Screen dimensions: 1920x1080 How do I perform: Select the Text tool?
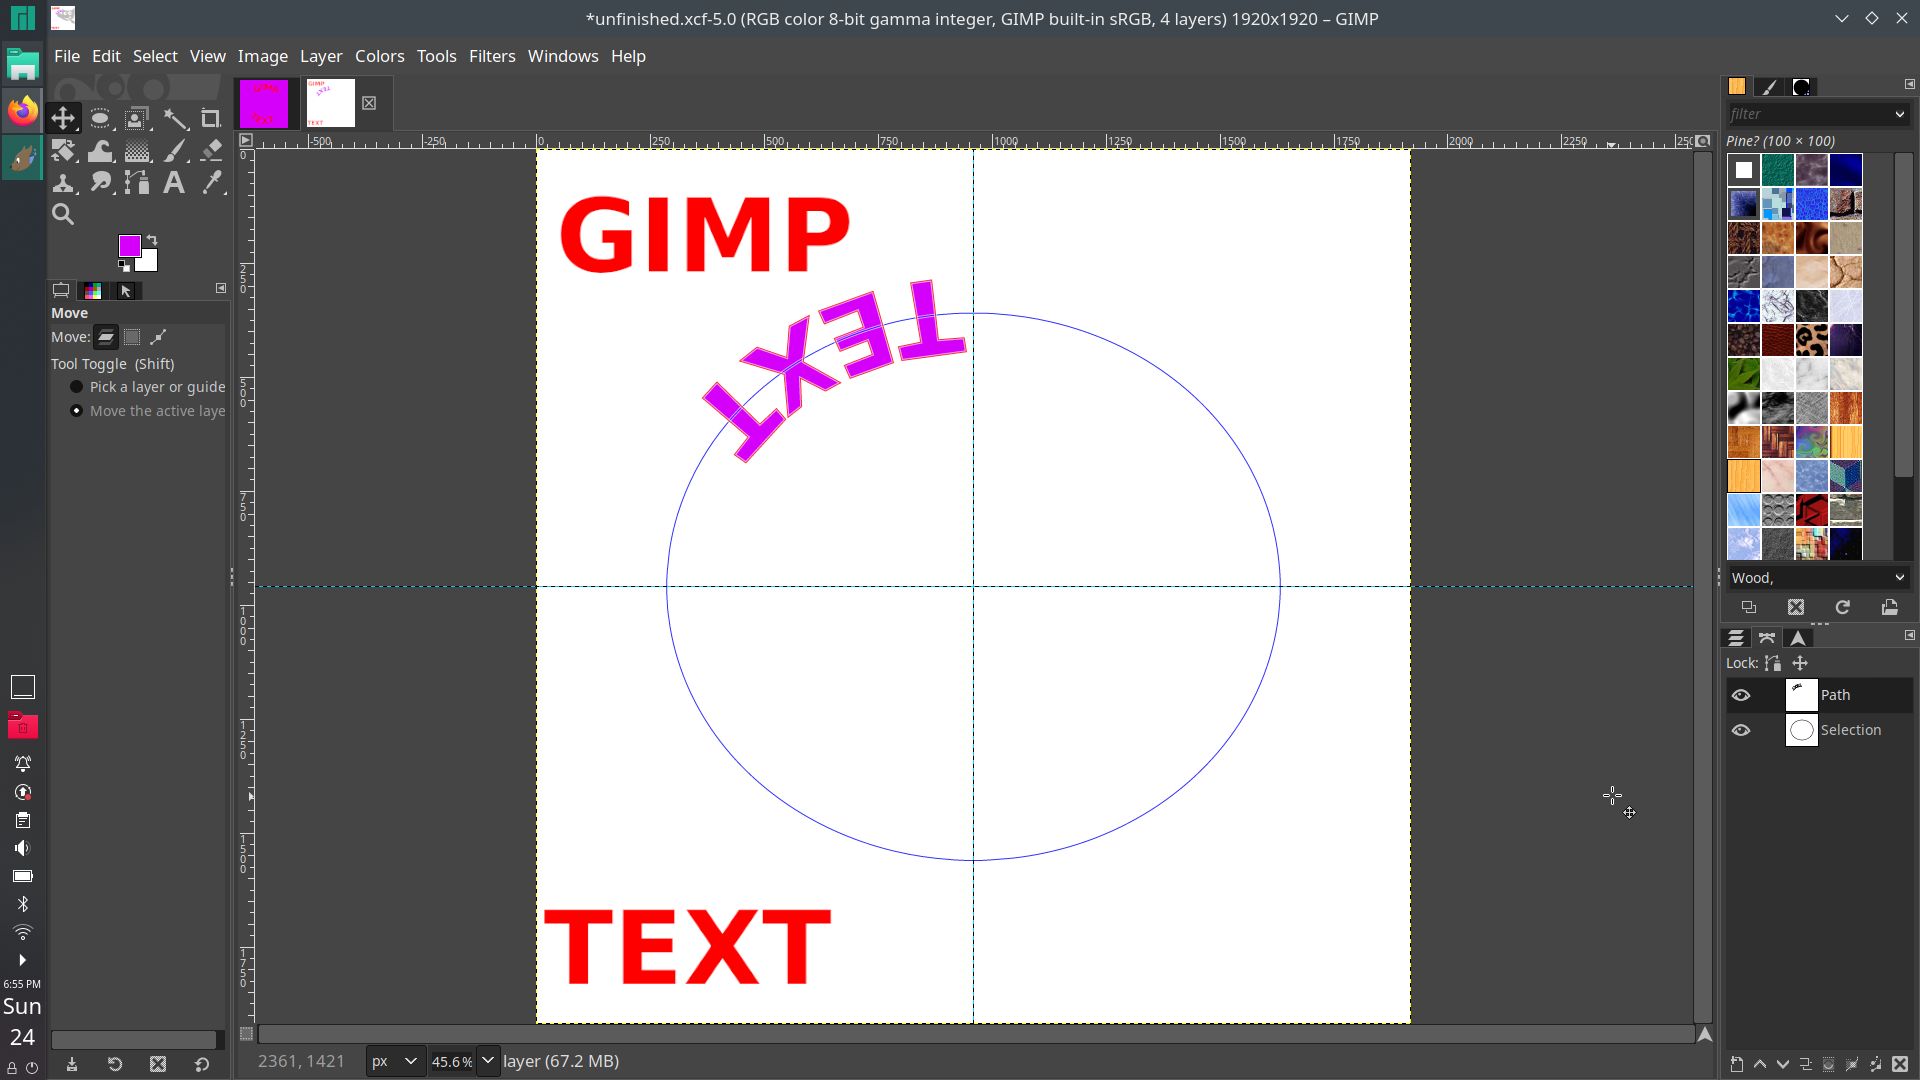coord(175,183)
